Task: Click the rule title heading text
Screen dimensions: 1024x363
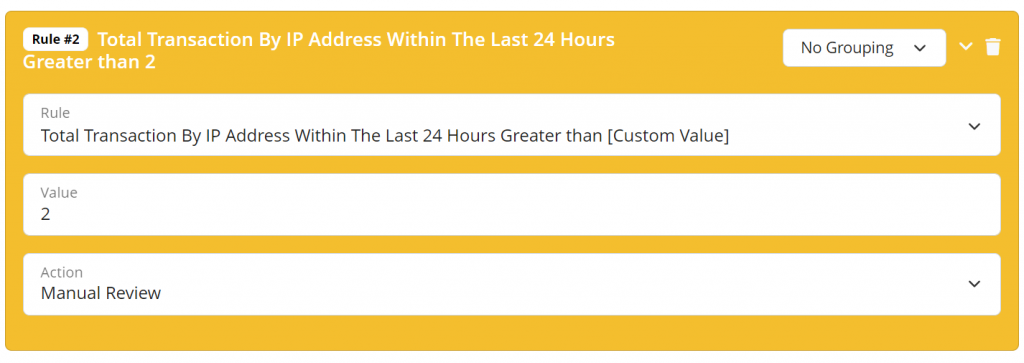Action: click(x=319, y=51)
